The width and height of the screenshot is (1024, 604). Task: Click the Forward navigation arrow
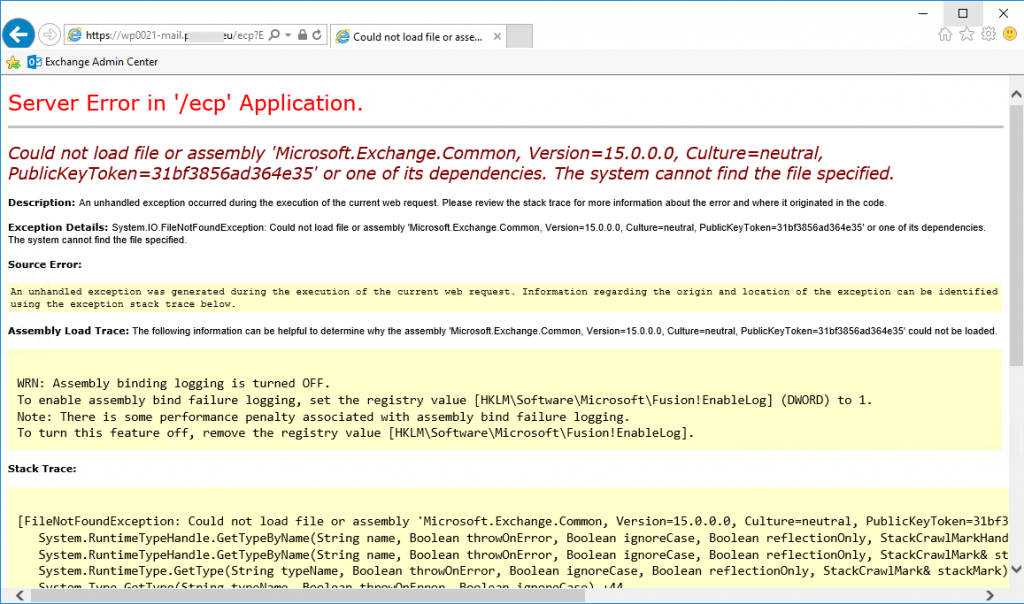pos(49,33)
